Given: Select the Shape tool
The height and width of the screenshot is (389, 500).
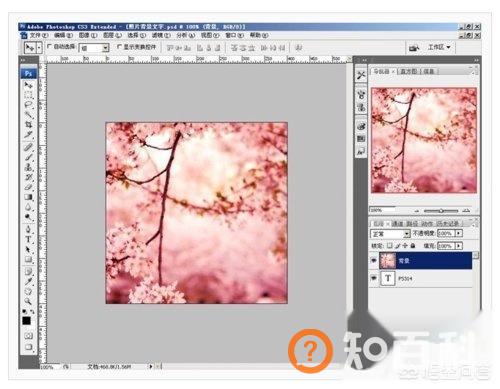Looking at the screenshot, I should pyautogui.click(x=29, y=259).
